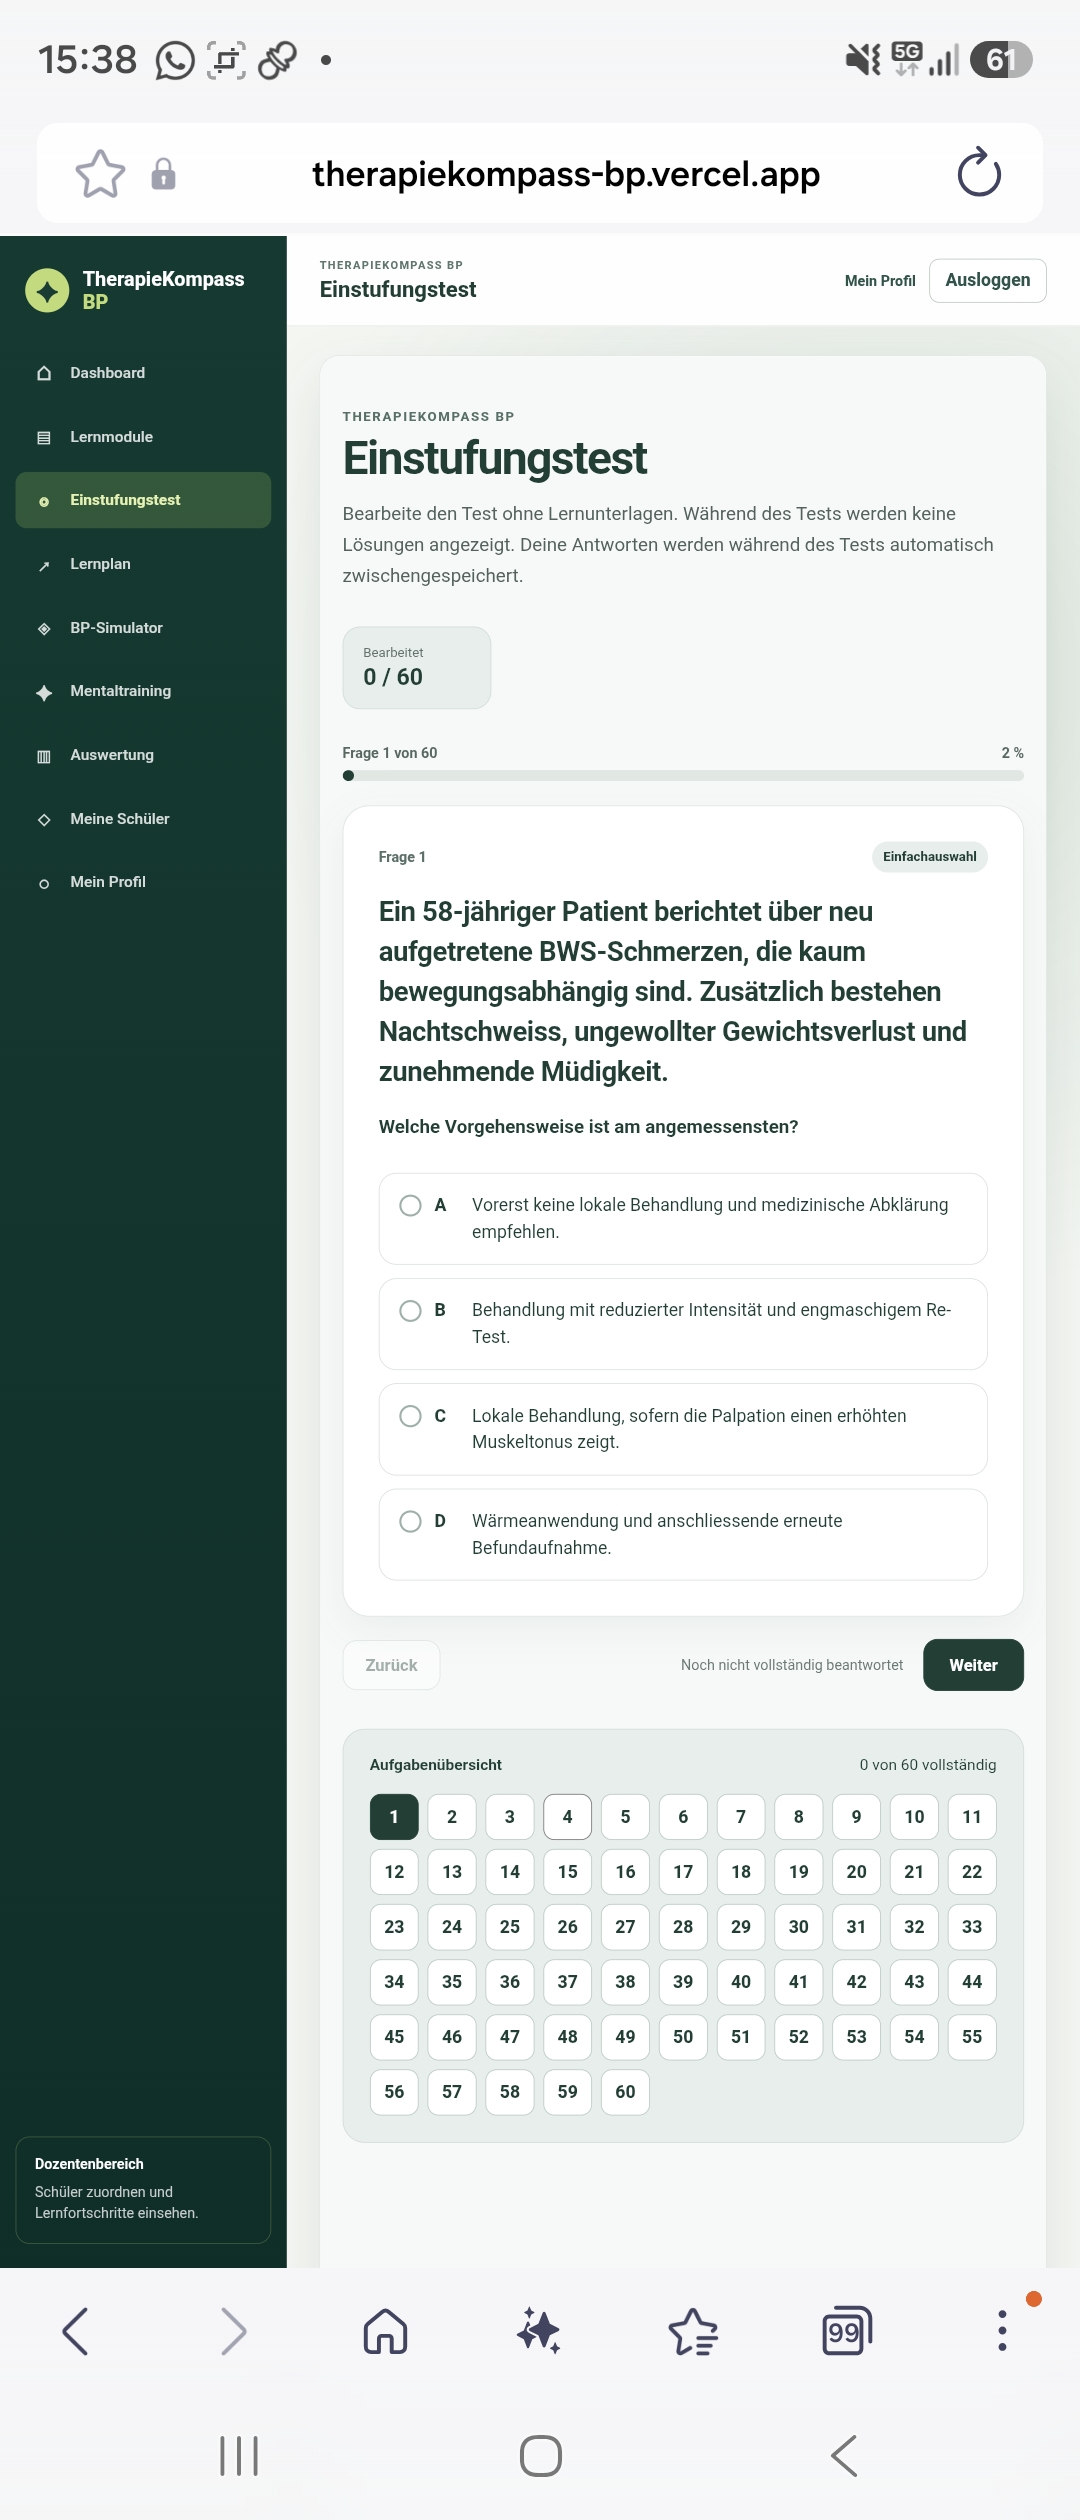Go back with the browser back arrow

pos(76,2332)
